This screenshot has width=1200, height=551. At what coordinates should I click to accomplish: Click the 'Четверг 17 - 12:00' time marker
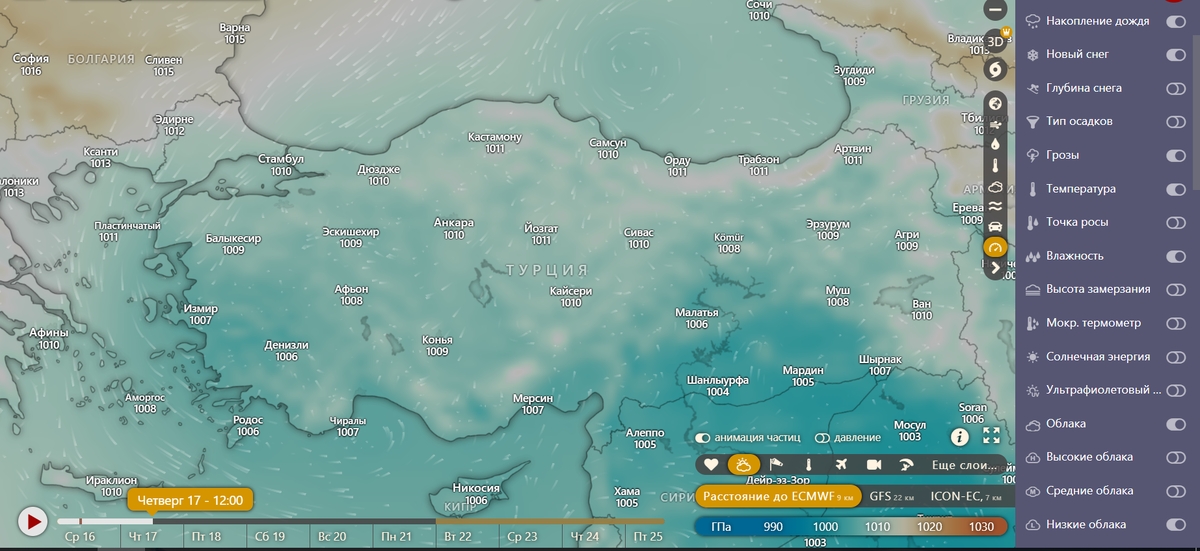(x=190, y=499)
